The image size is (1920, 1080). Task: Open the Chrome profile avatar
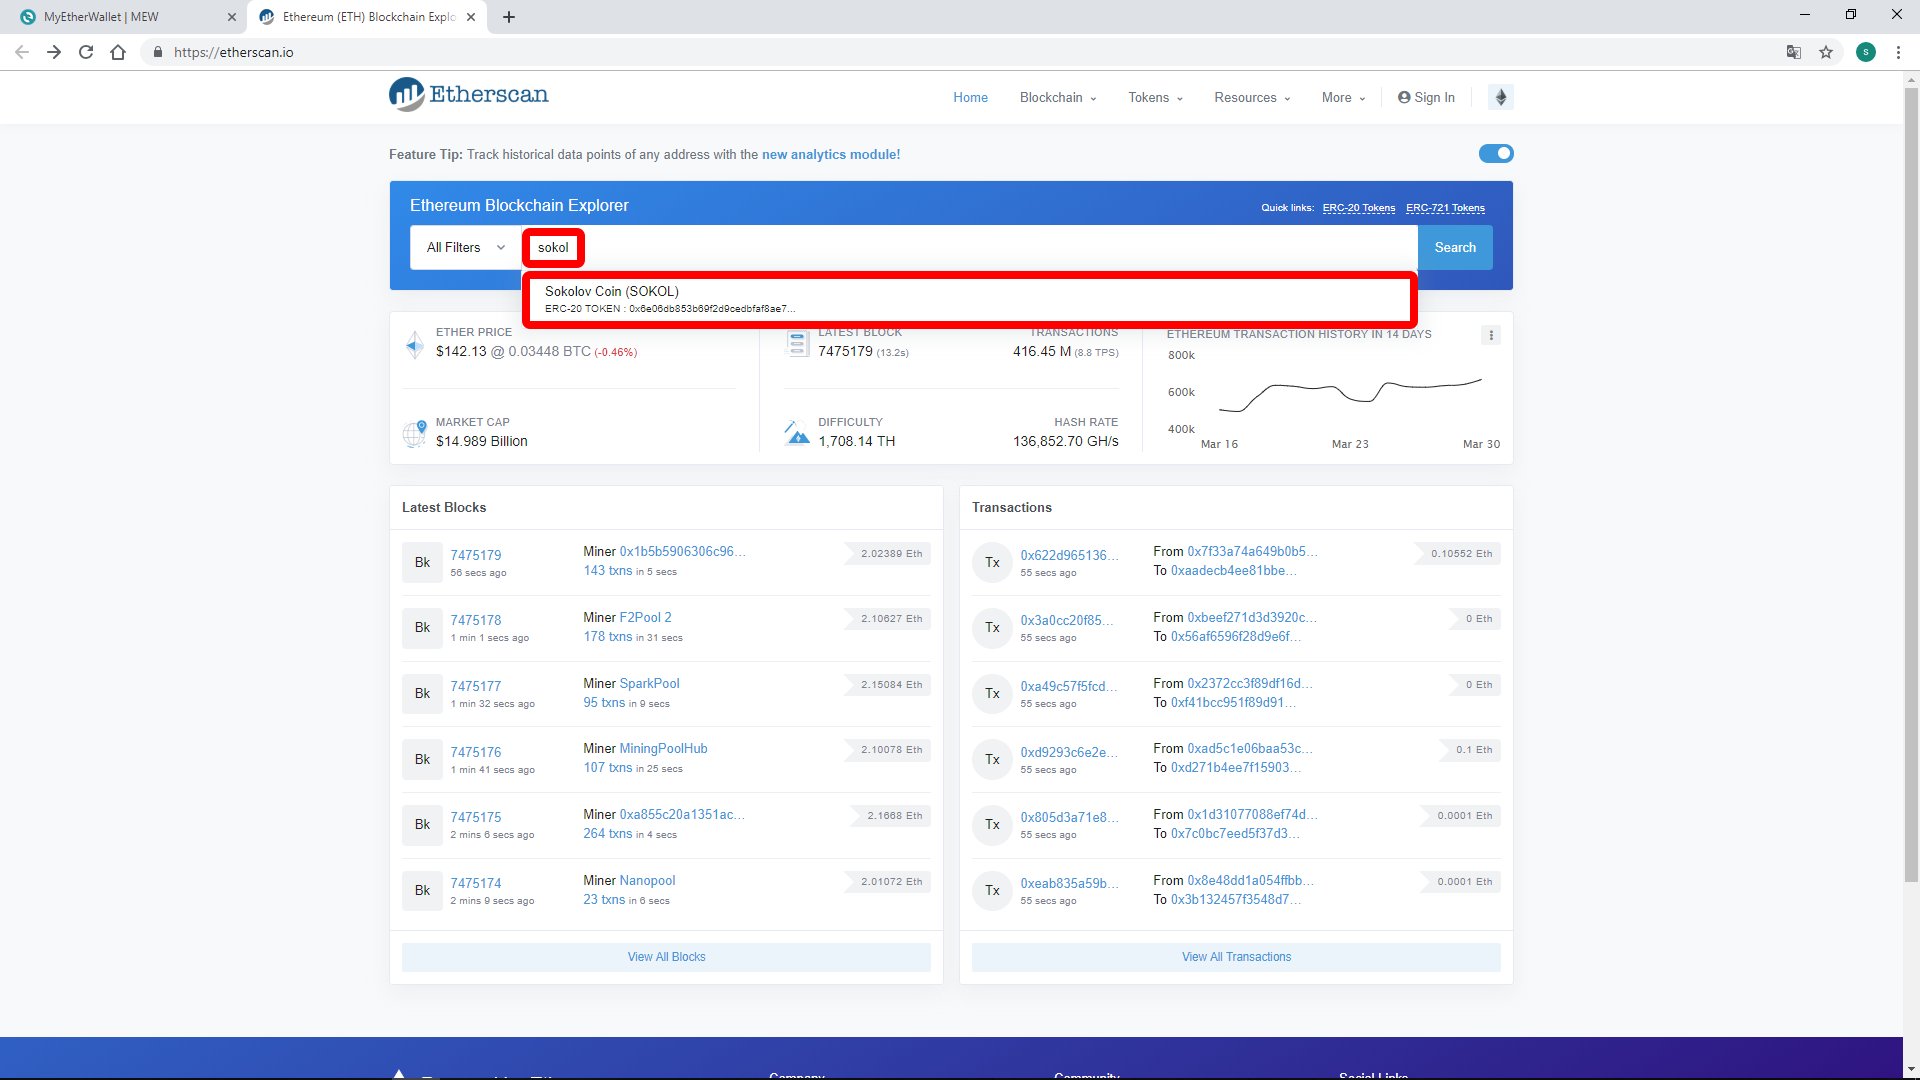click(1866, 52)
